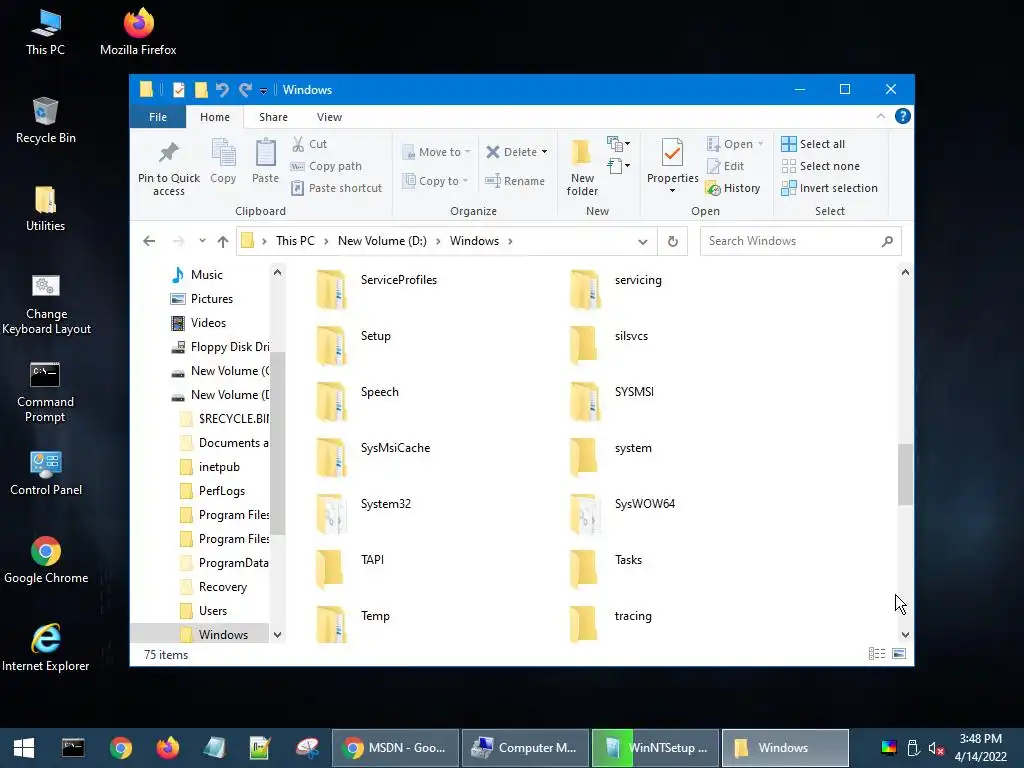1024x768 pixels.
Task: Refresh the Windows folder view
Action: coord(673,242)
